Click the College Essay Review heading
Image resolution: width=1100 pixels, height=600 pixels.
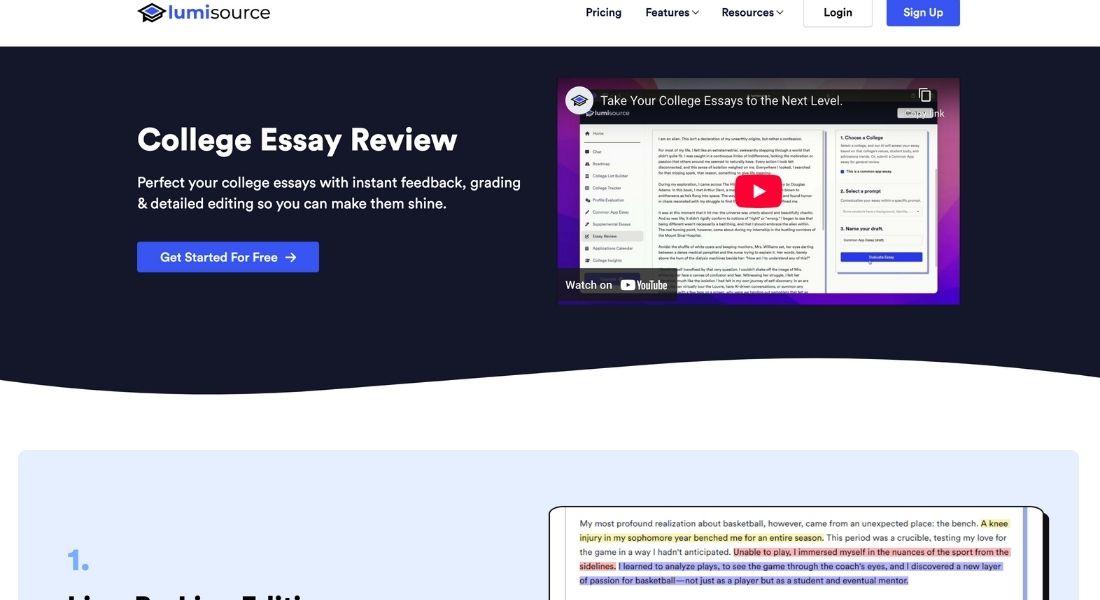point(297,140)
